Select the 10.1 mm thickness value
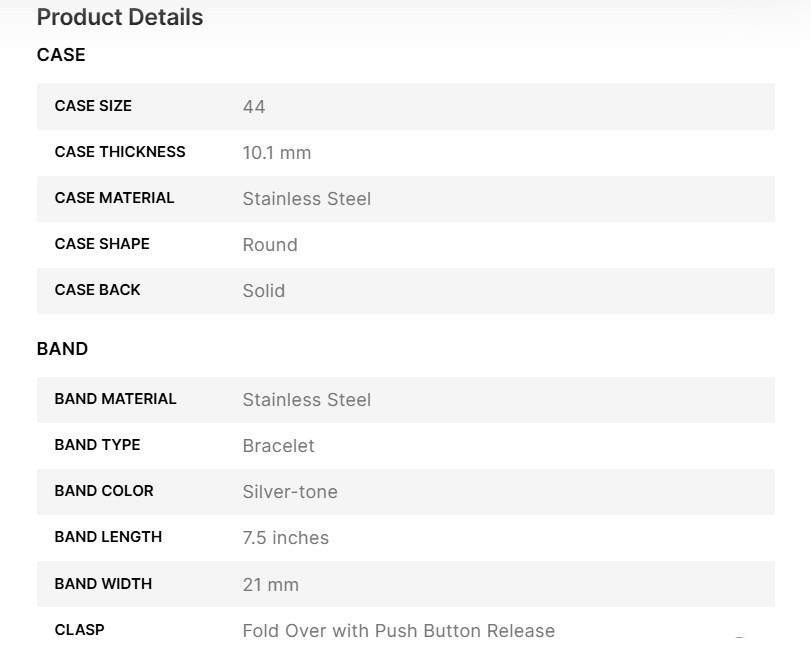The image size is (811, 664). 277,153
